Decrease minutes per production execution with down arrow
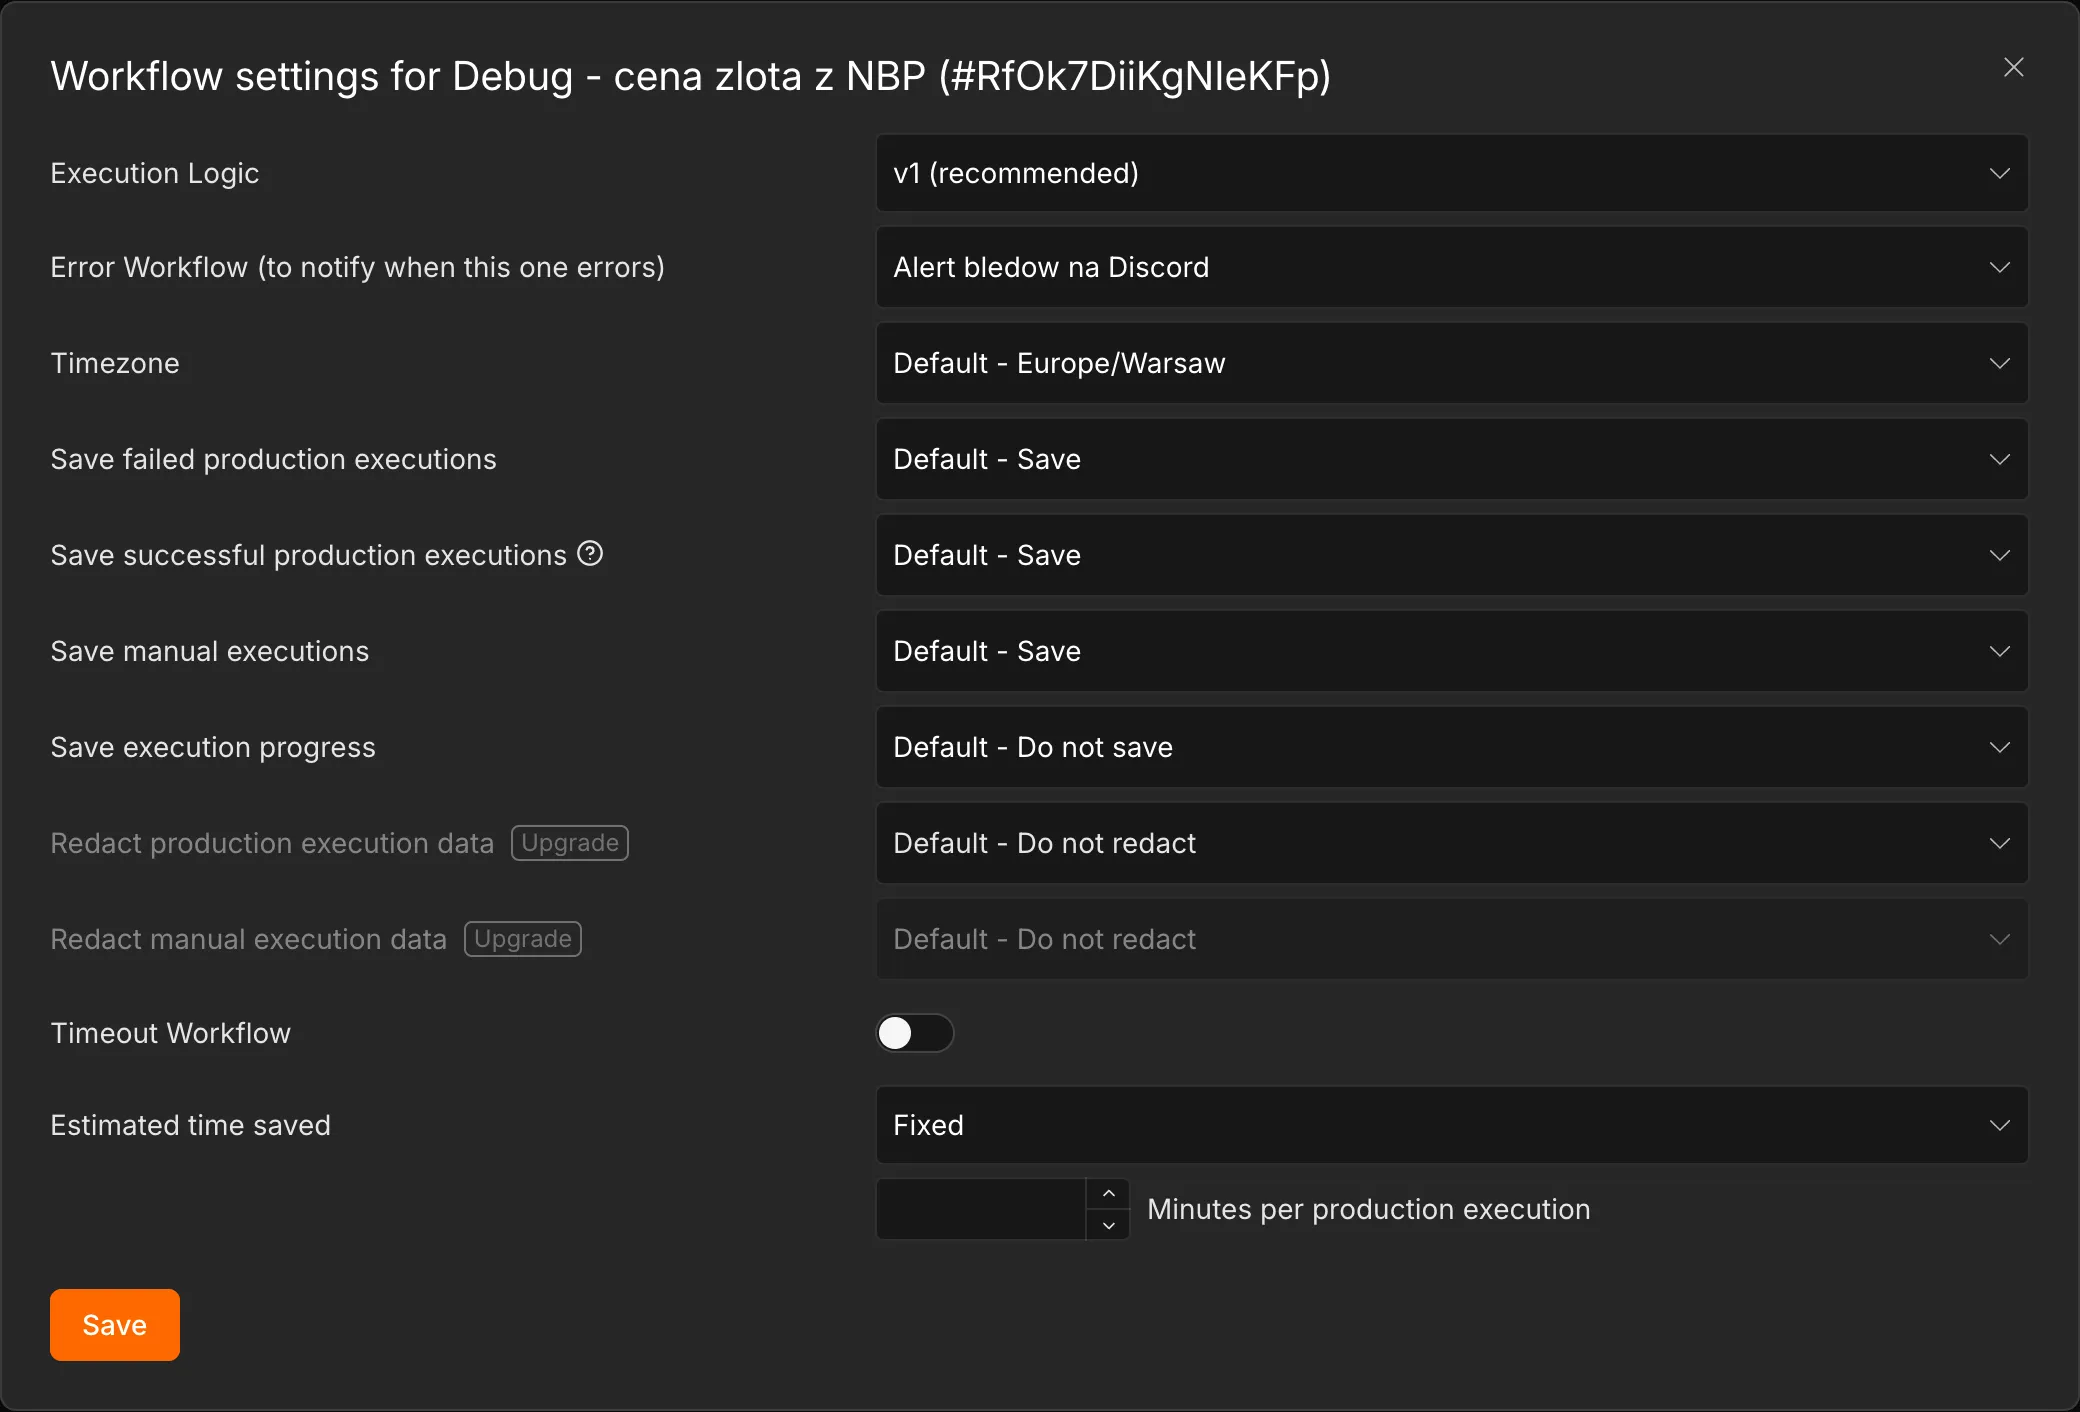Screen dimensions: 2080x1412 point(1108,1225)
